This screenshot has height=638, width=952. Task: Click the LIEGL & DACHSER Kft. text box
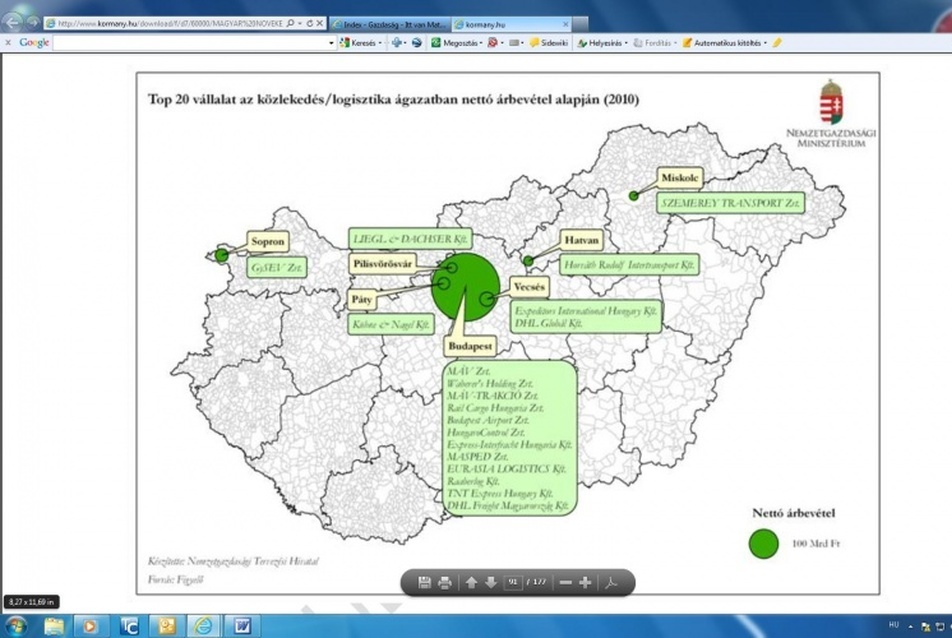[410, 239]
